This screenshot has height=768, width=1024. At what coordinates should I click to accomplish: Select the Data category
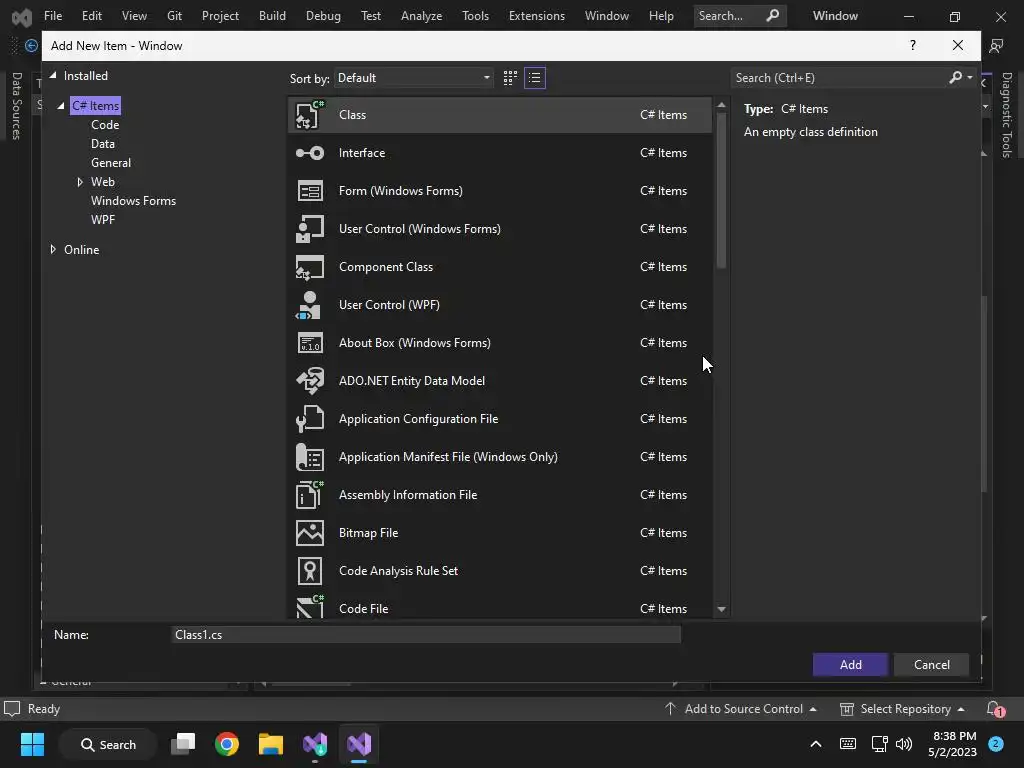(x=103, y=144)
